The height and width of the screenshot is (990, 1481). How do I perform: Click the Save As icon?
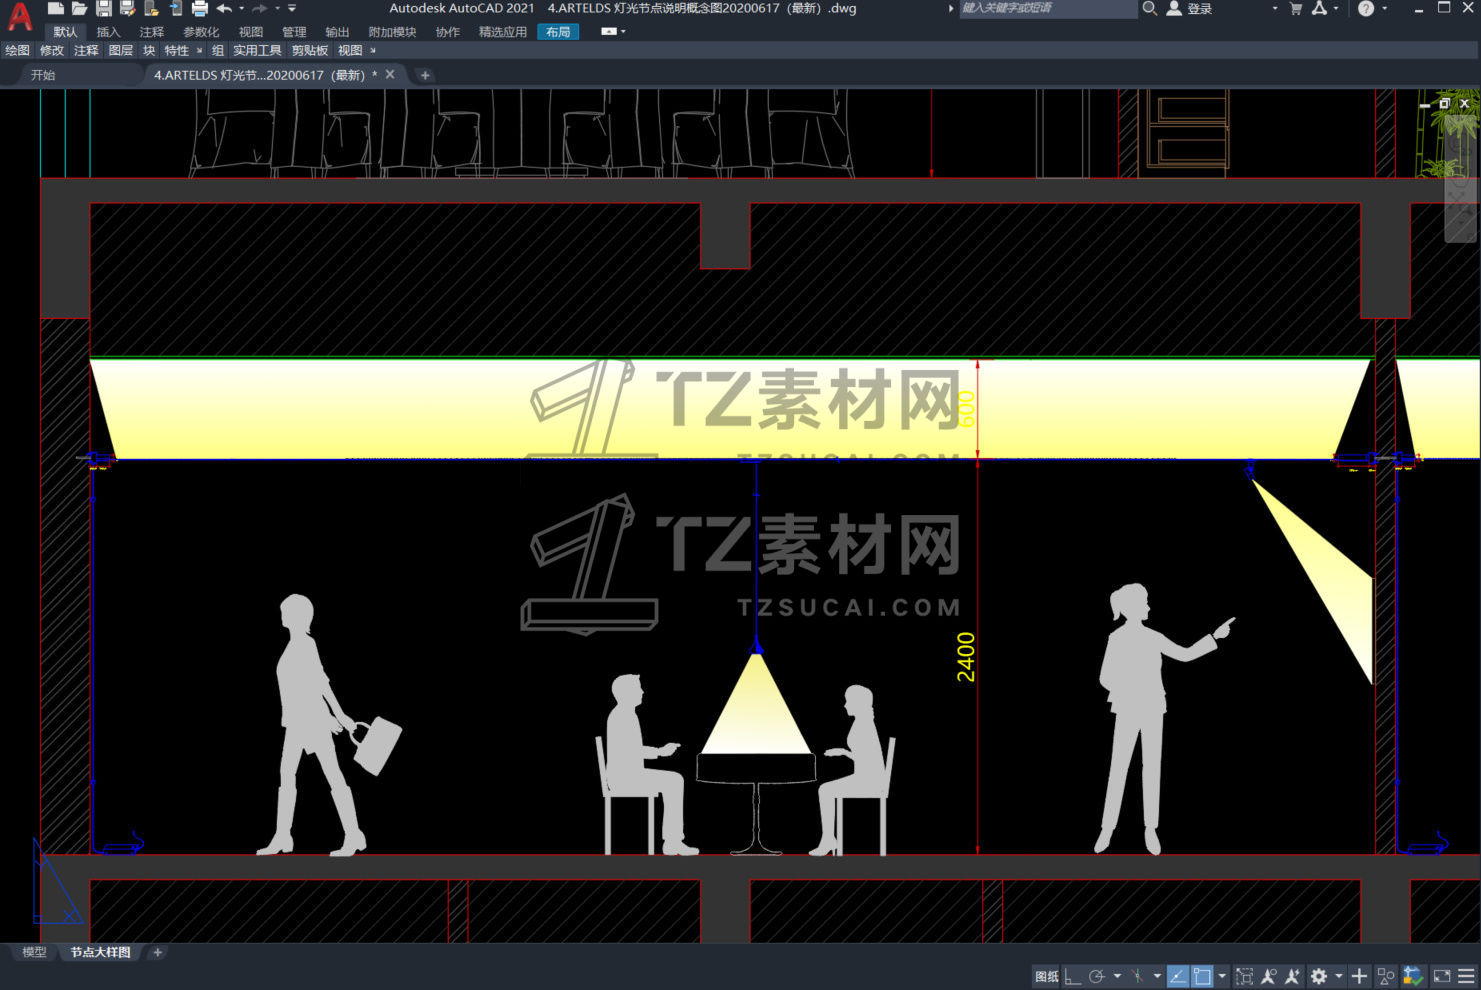coord(127,9)
